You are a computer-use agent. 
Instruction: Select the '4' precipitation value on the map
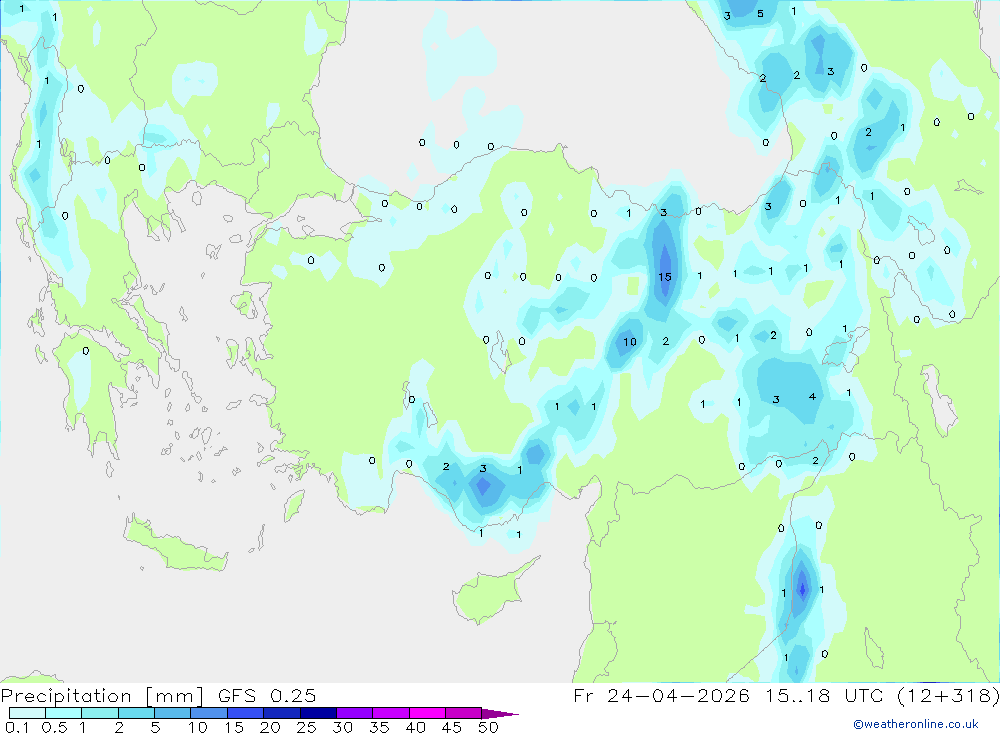(x=812, y=397)
